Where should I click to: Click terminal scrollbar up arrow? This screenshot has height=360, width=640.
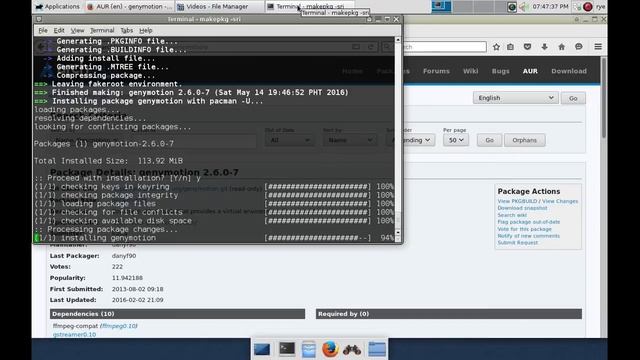398,40
